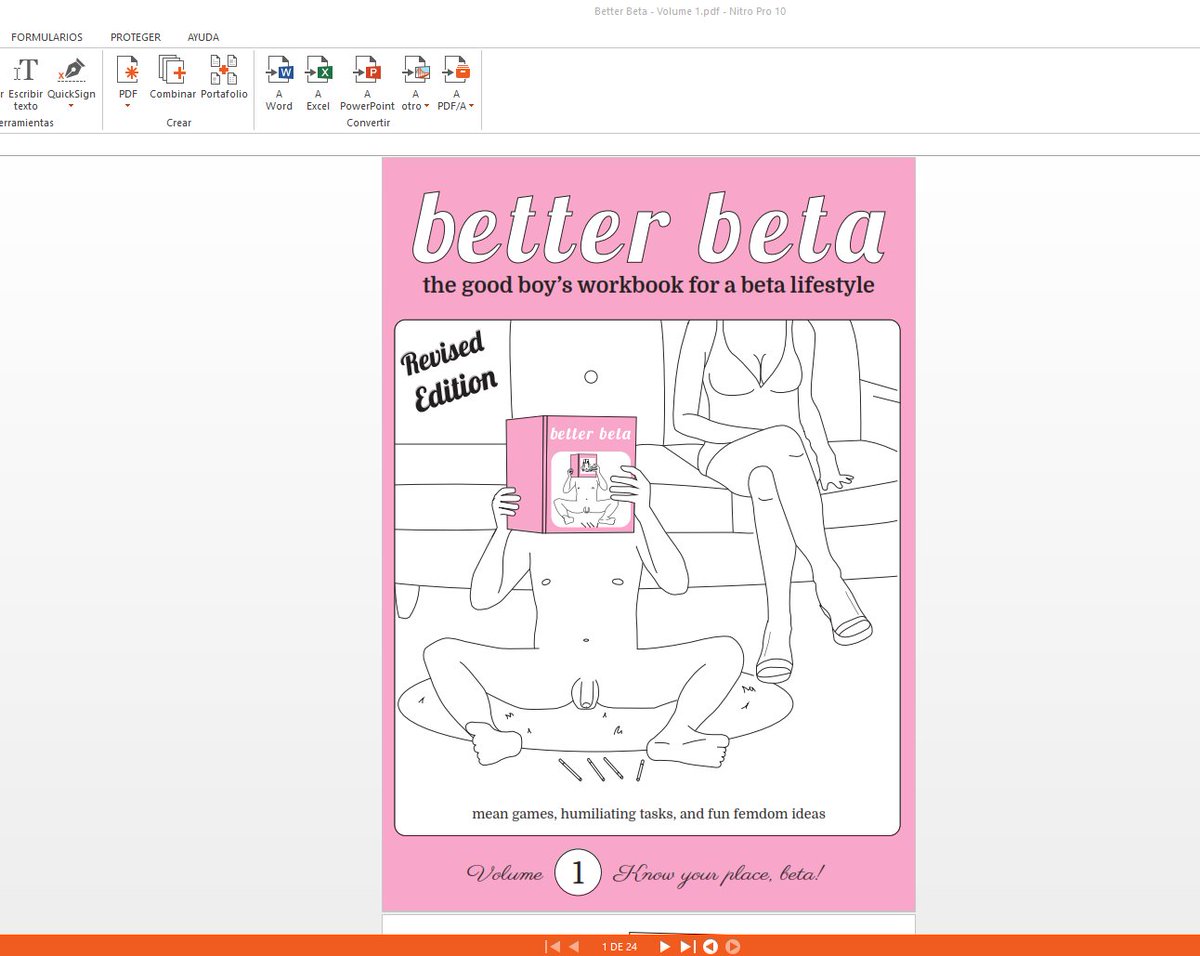Go to next page arrow

pos(664,946)
